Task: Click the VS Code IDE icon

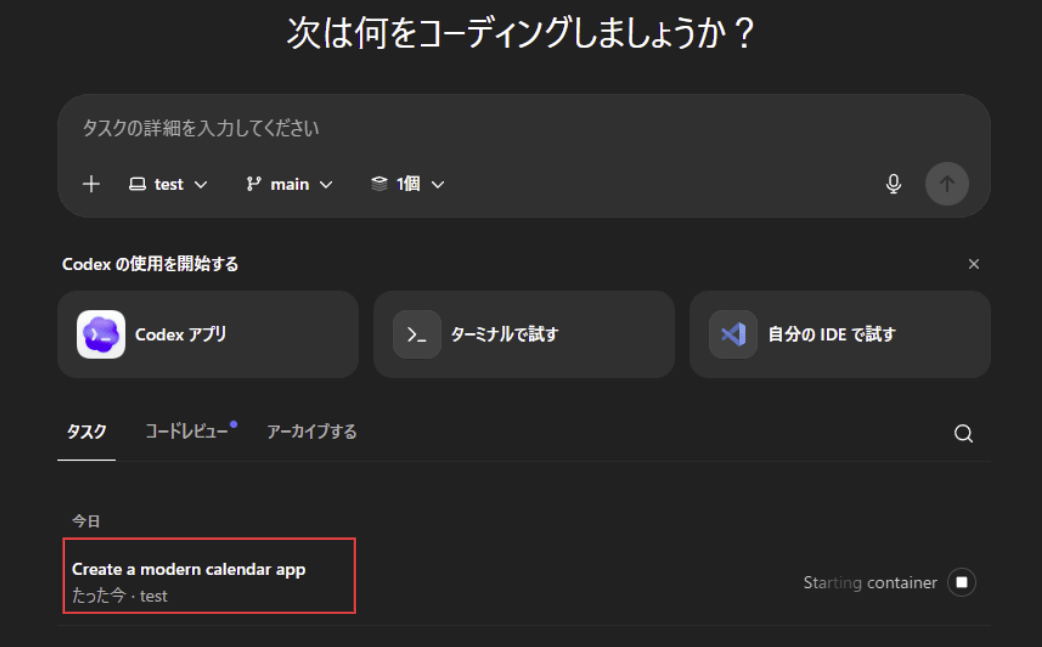Action: [733, 334]
